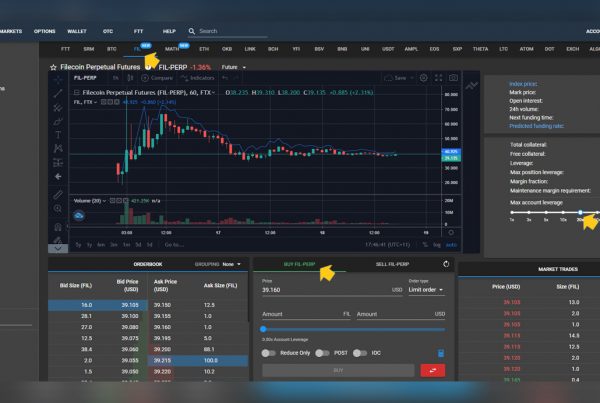Image resolution: width=600 pixels, height=403 pixels.
Task: Click the Predicted funding rate link
Action: [536, 126]
